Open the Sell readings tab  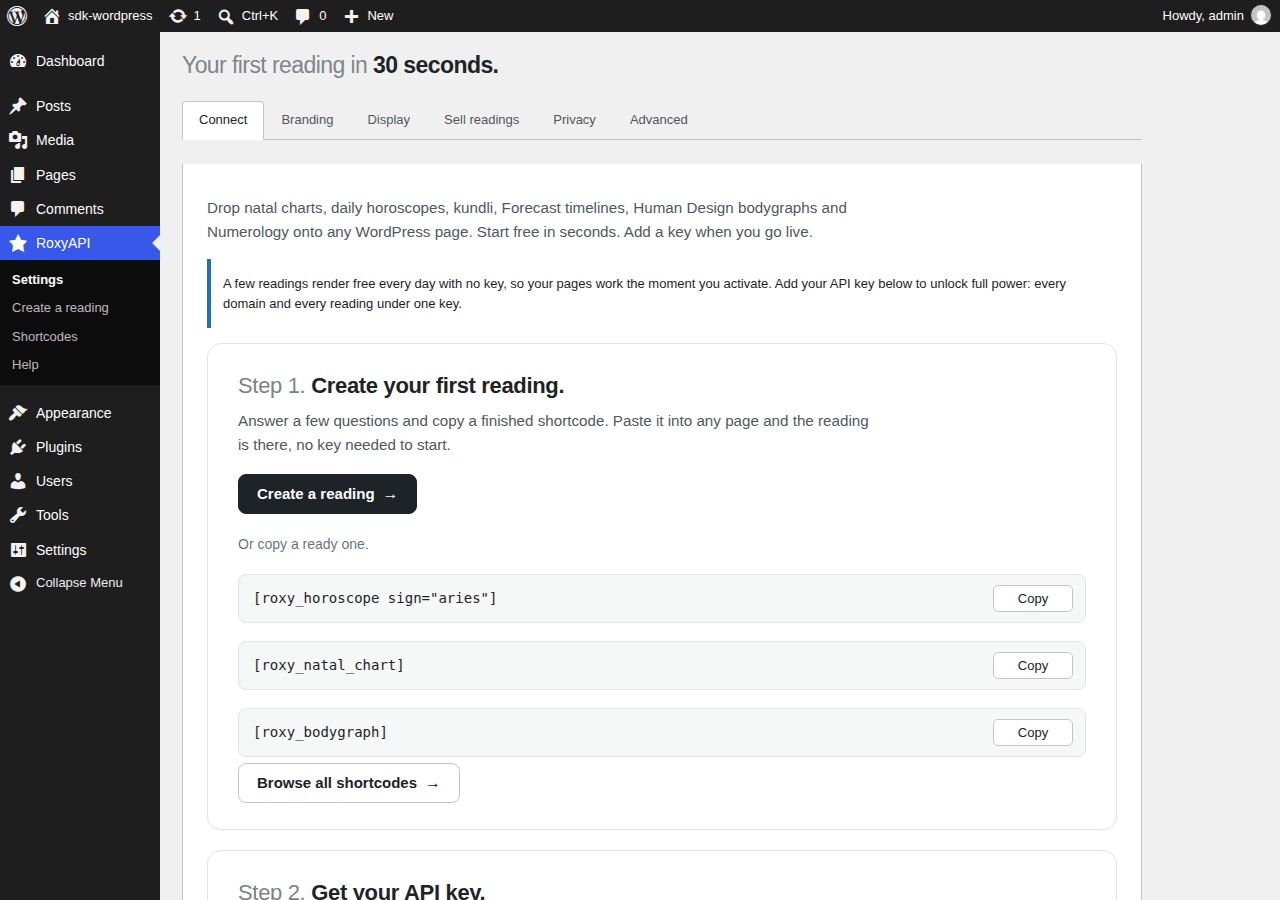[x=482, y=120]
